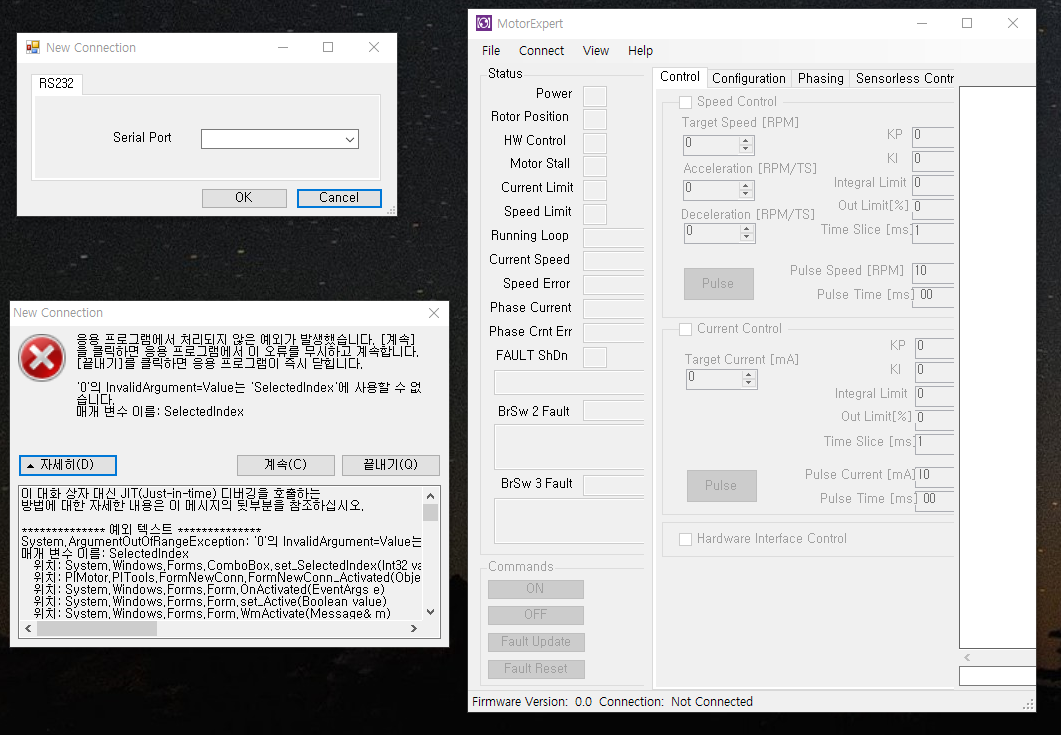Open the View menu in MotorExpert
1061x735 pixels.
tap(595, 51)
